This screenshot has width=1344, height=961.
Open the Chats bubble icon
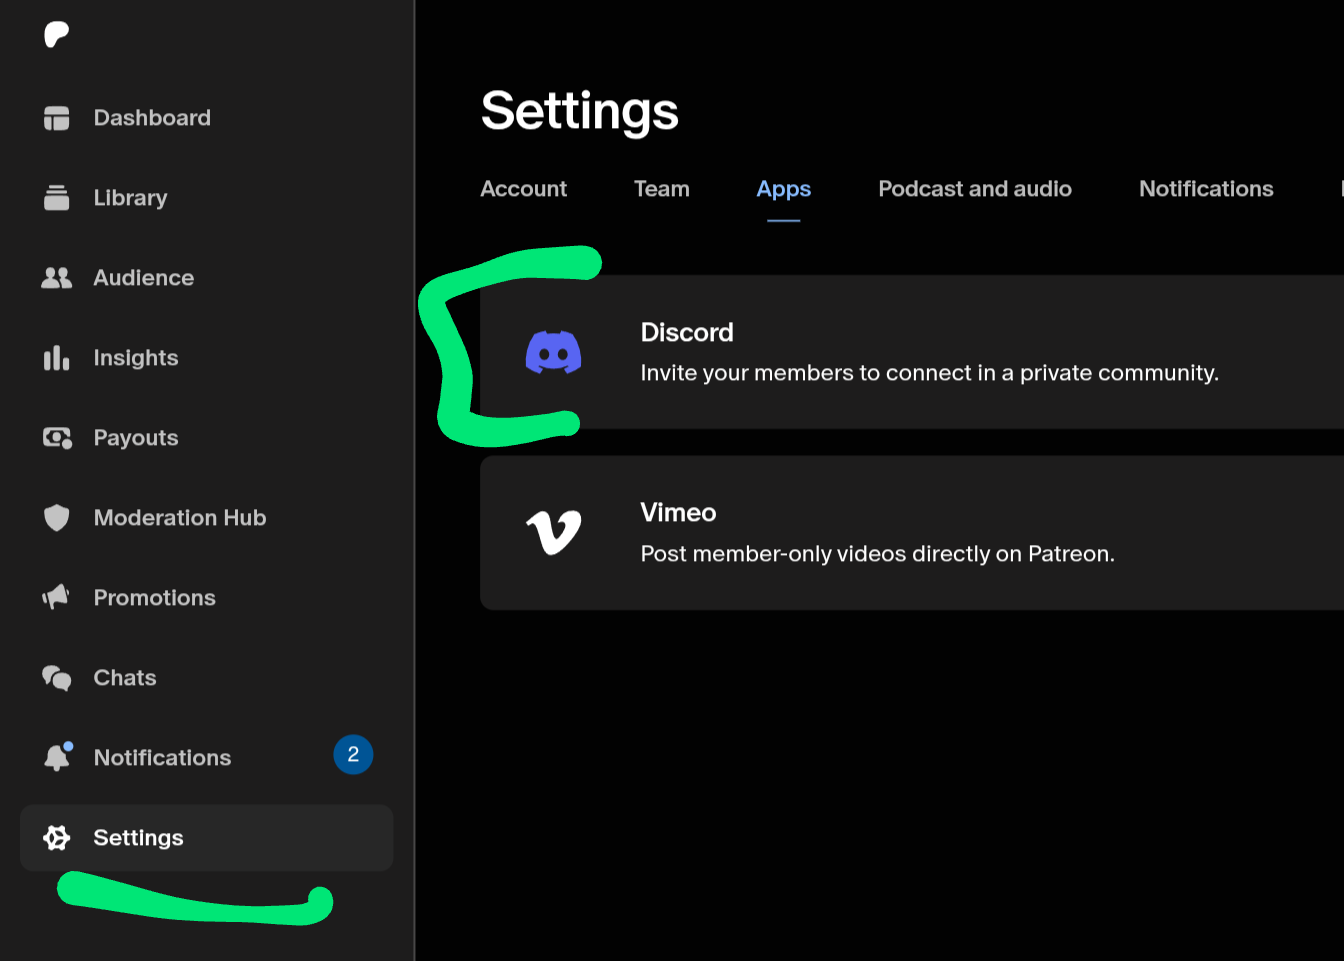pyautogui.click(x=57, y=678)
